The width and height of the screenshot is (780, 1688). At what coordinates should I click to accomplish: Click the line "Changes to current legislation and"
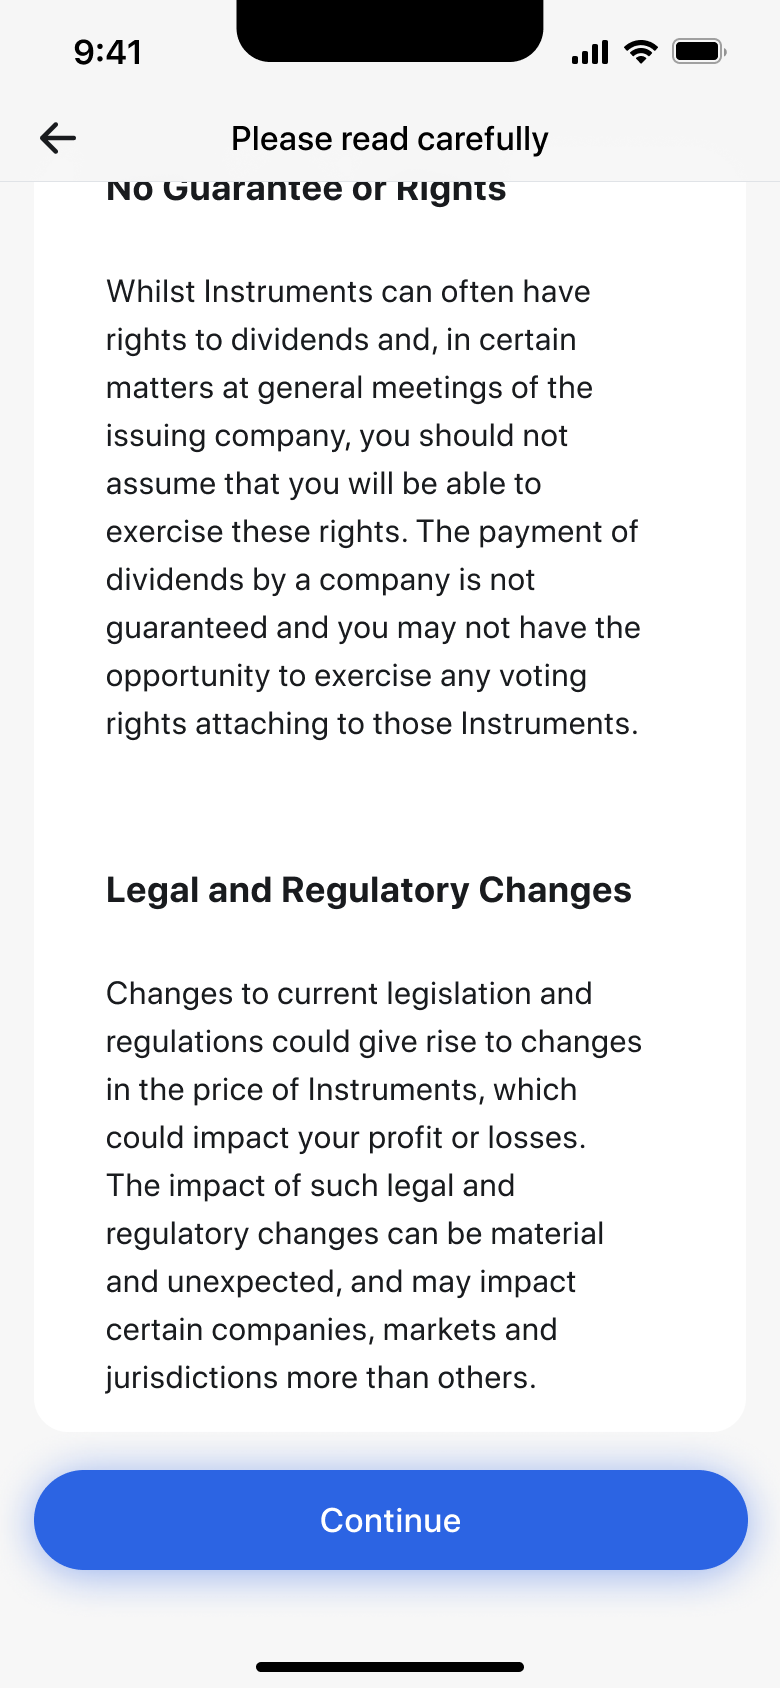[x=349, y=994]
